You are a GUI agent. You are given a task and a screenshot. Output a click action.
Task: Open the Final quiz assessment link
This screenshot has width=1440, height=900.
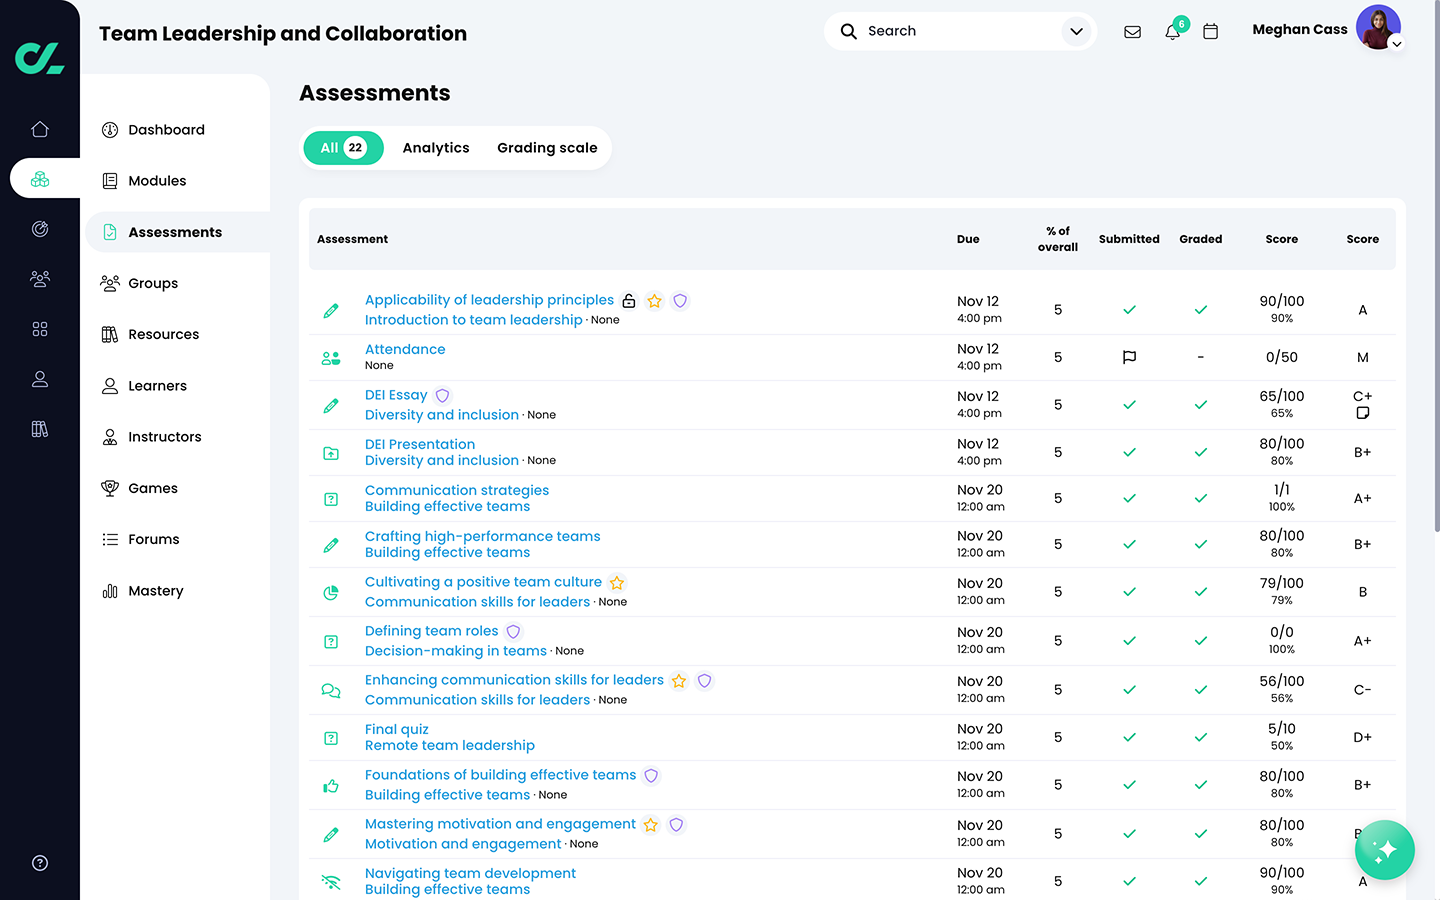396,729
